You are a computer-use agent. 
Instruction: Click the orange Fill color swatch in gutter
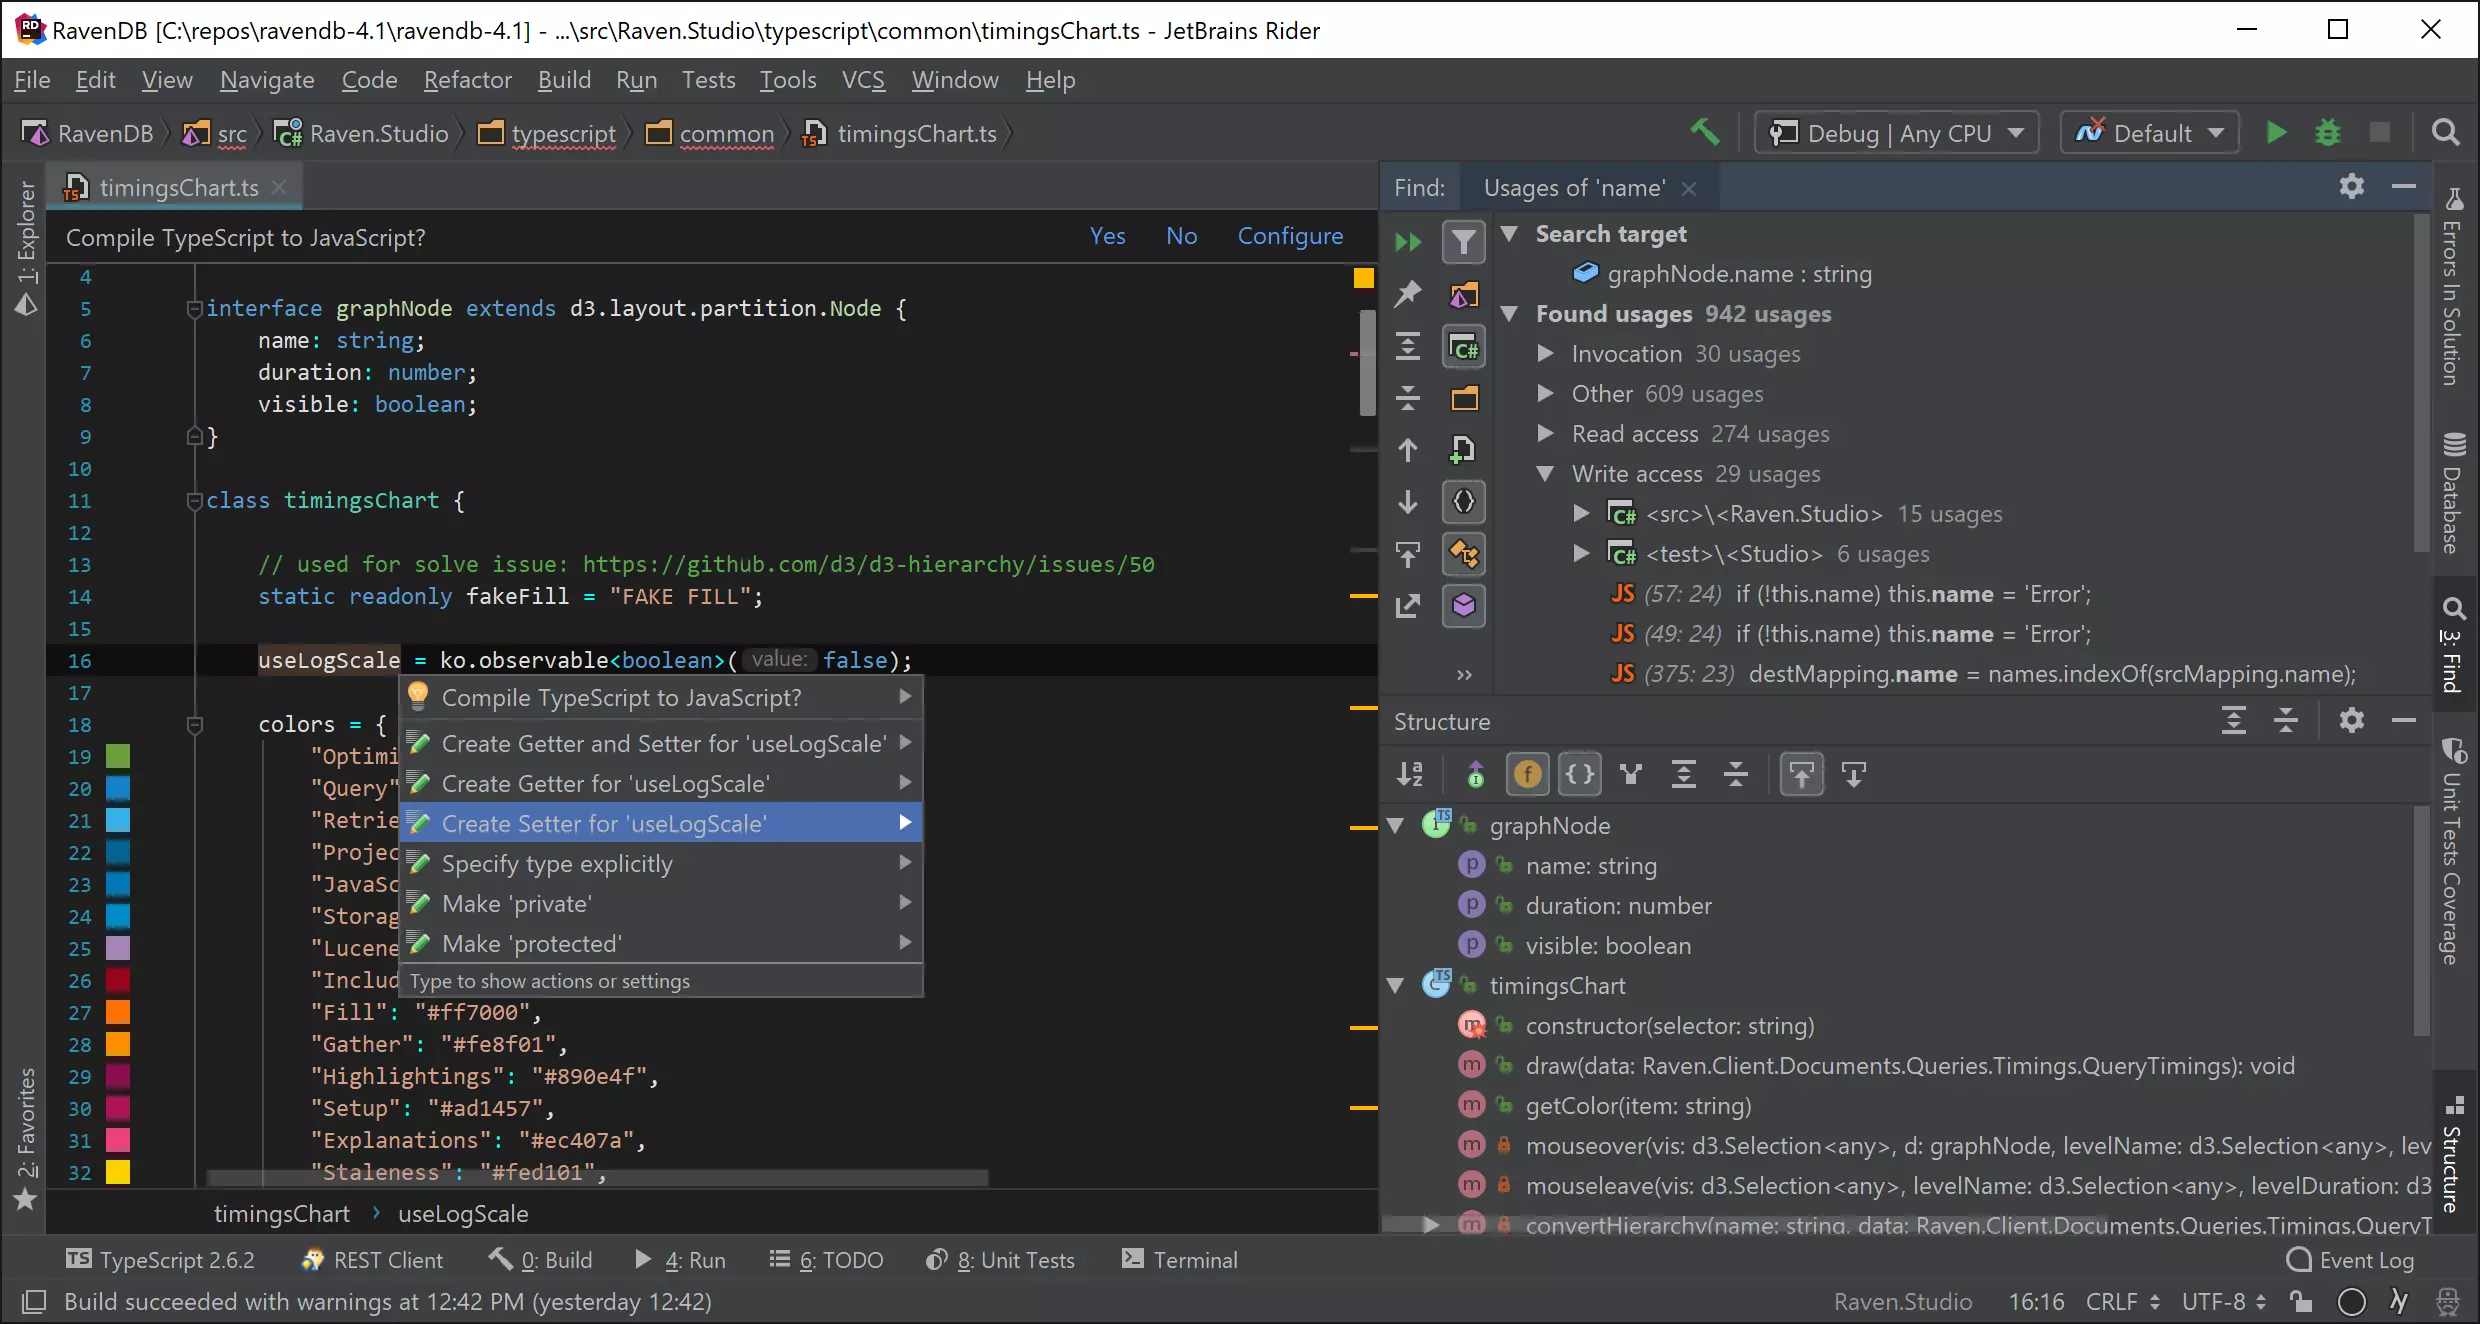tap(118, 1012)
